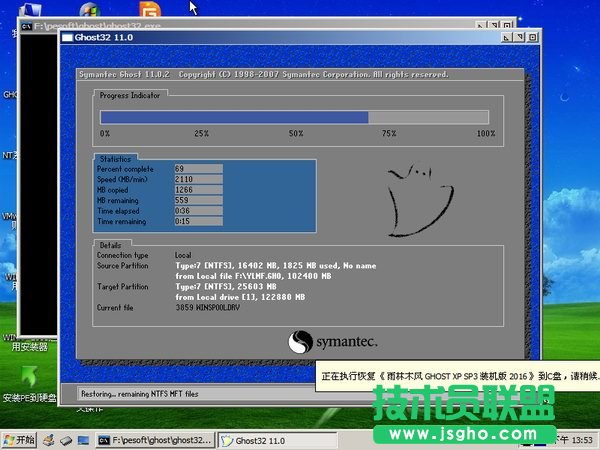This screenshot has height=450, width=600.
Task: Click the first quick launch icon in taskbar
Action: [x=49, y=440]
